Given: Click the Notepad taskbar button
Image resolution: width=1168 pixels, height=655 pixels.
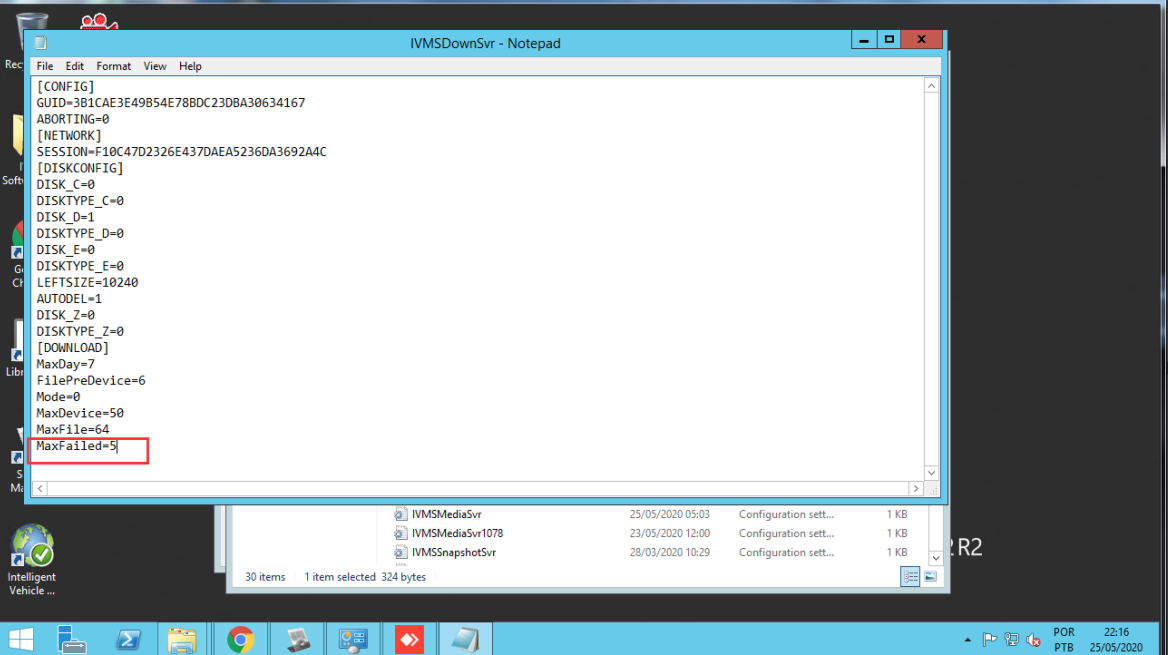Looking at the screenshot, I should coord(465,639).
